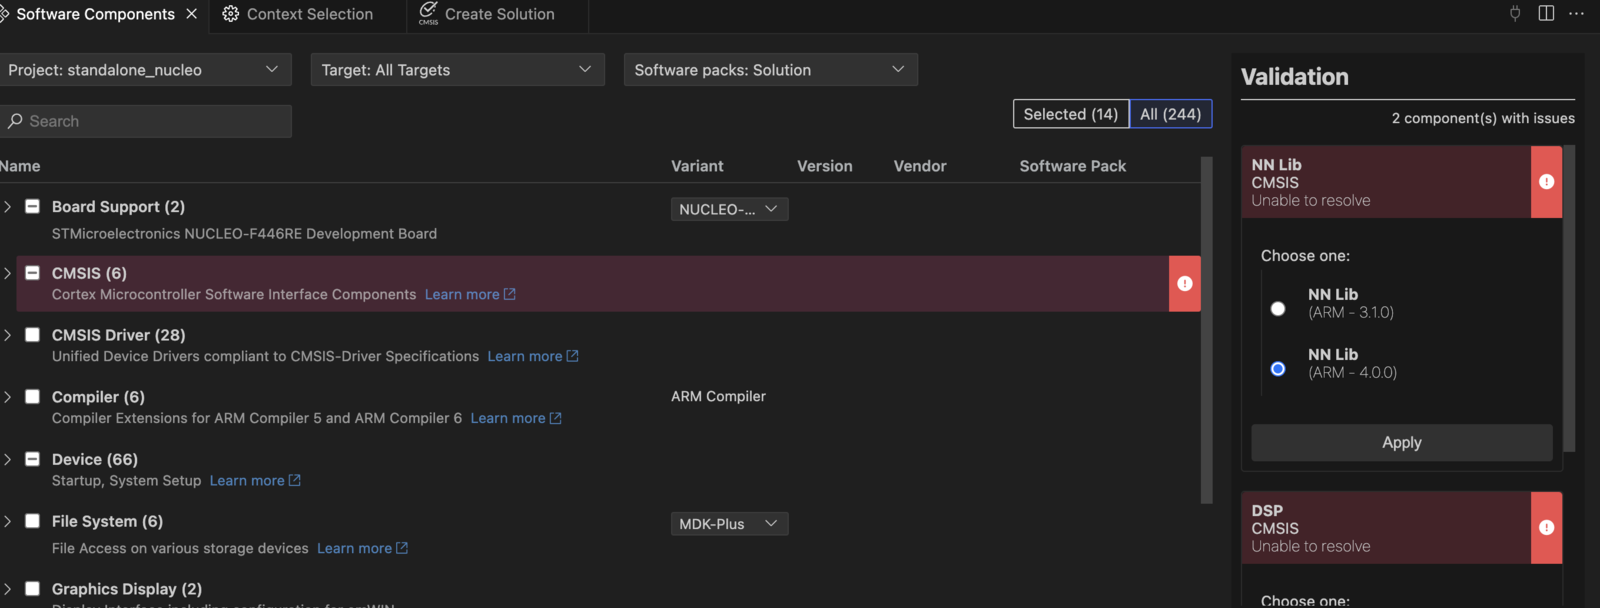Open the NUCLEO variant dropdown
1600x608 pixels.
(x=730, y=209)
